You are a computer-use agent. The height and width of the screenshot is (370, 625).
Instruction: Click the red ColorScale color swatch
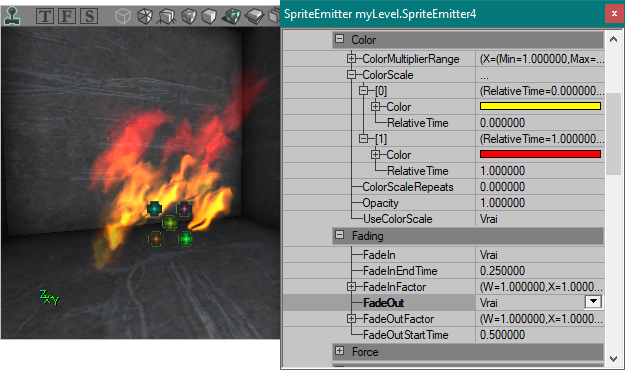(540, 154)
